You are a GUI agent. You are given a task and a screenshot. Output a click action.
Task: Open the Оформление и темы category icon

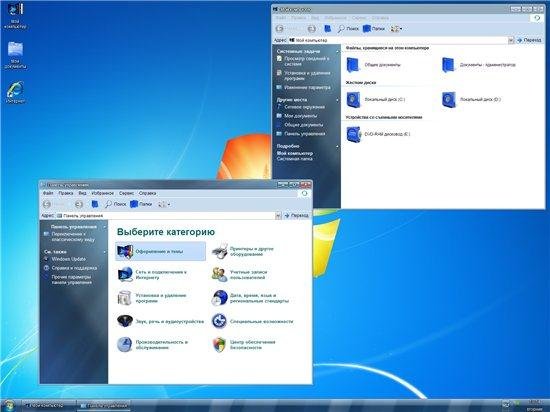pyautogui.click(x=125, y=251)
